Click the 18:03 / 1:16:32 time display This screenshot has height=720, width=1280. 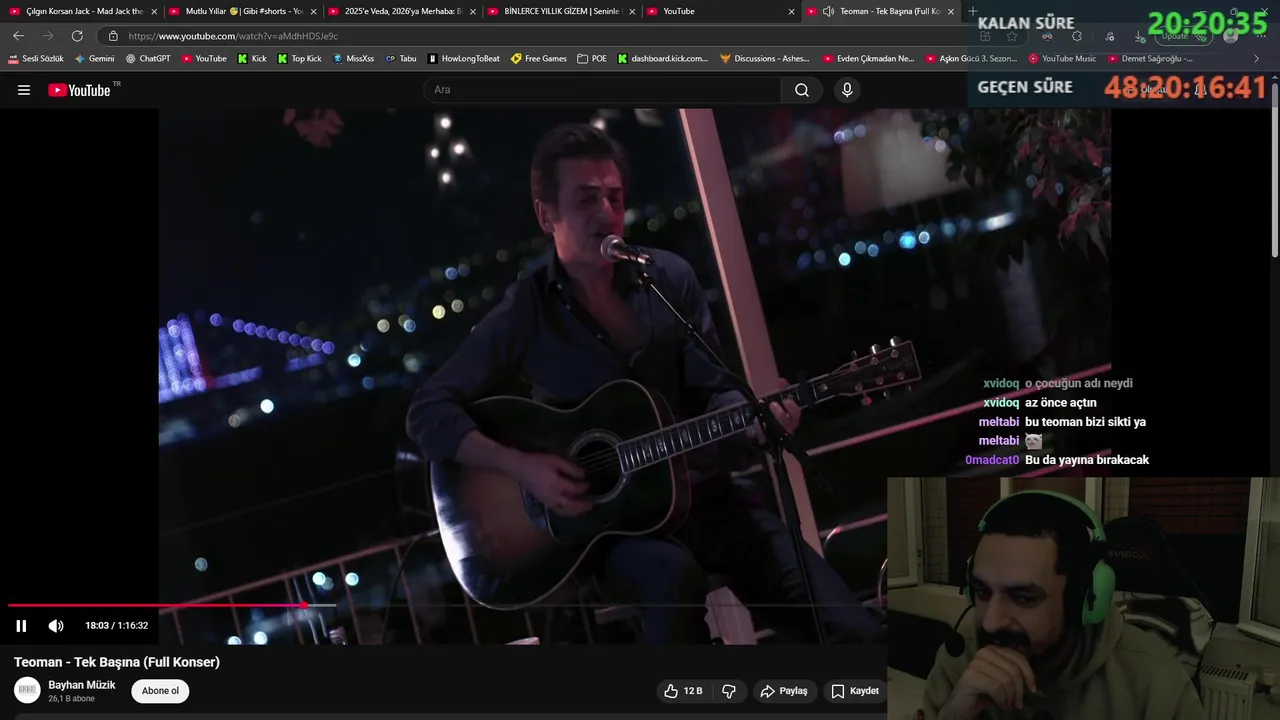click(x=117, y=626)
